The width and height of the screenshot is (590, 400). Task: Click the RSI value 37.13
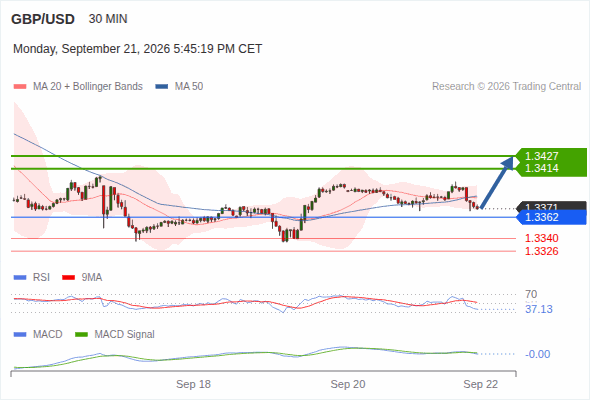[x=539, y=309]
